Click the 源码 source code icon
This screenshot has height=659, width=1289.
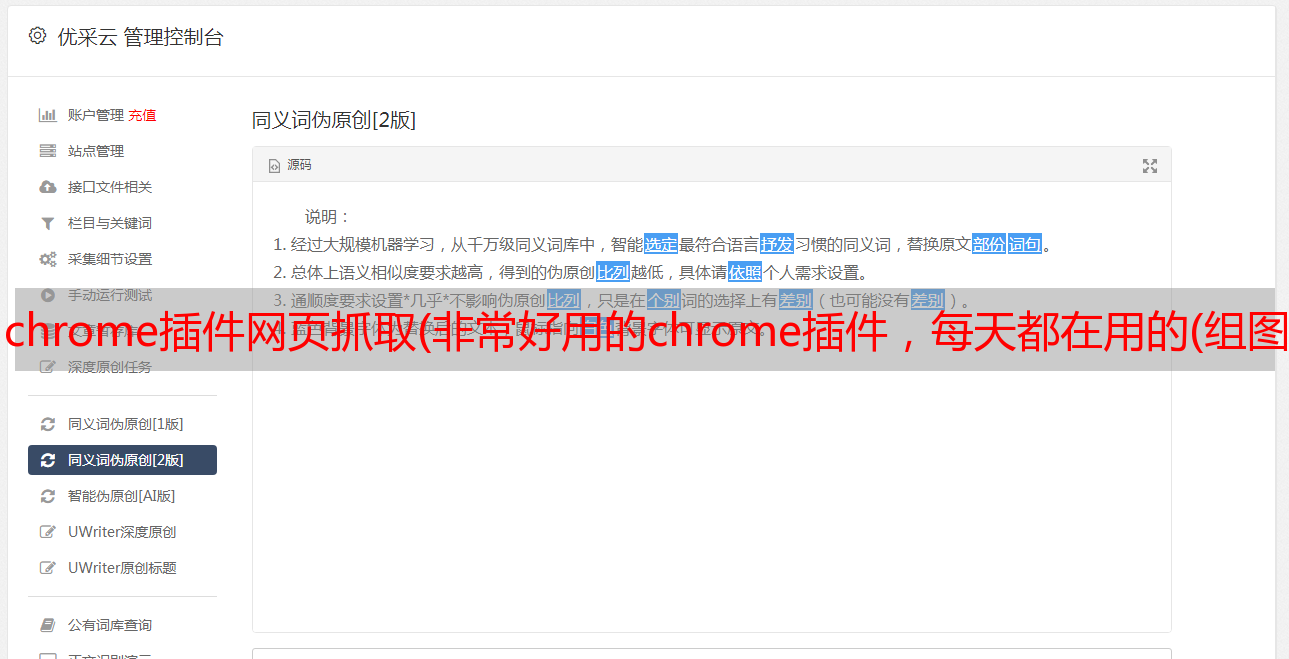click(x=274, y=166)
